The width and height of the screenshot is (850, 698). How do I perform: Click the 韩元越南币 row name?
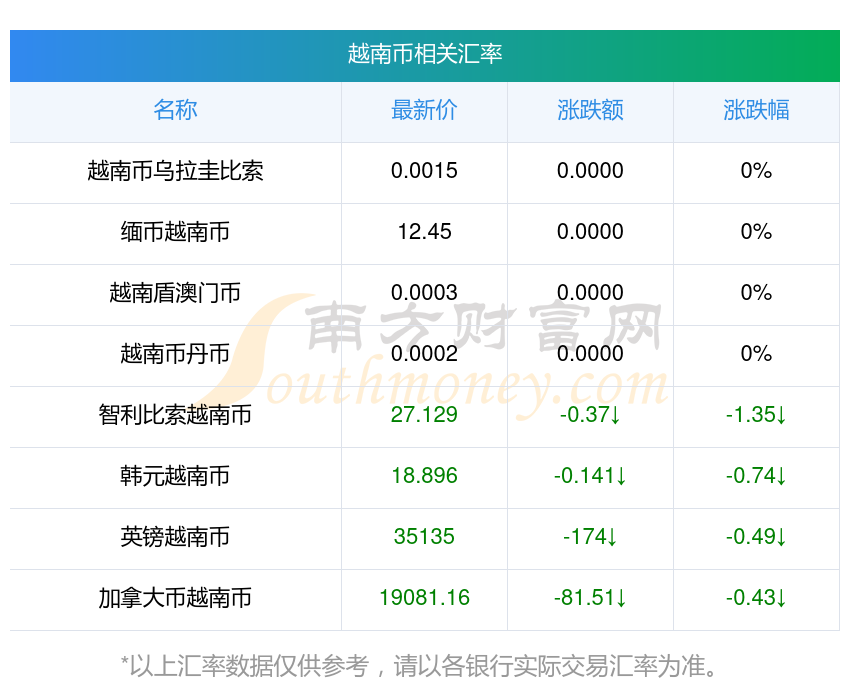click(175, 476)
